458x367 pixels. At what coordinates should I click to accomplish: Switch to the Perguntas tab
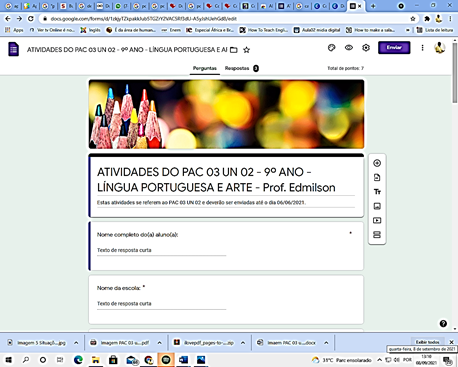point(205,68)
